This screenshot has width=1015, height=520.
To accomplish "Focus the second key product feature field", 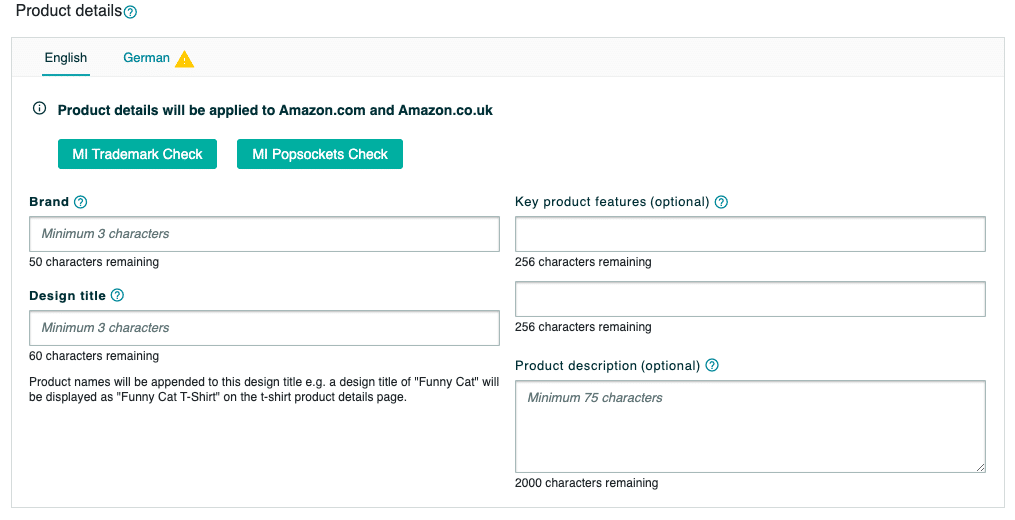I will point(750,299).
